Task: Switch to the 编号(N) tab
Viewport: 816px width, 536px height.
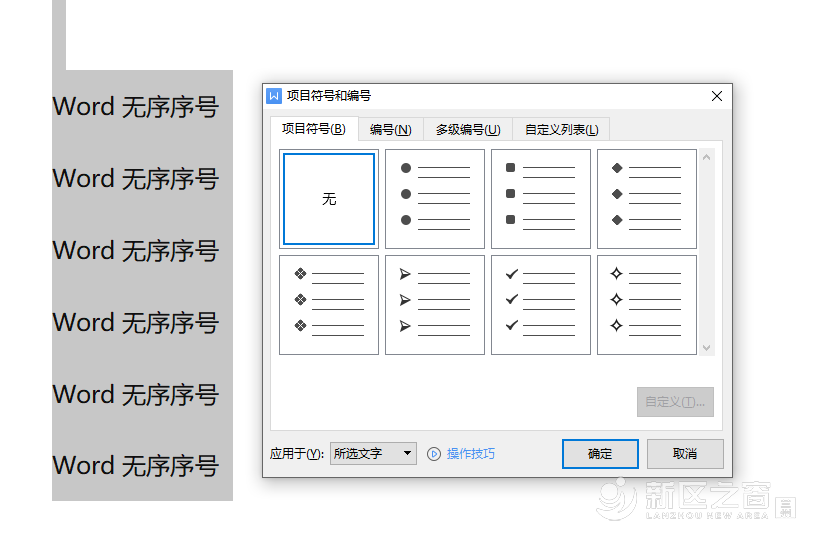Action: [x=391, y=130]
